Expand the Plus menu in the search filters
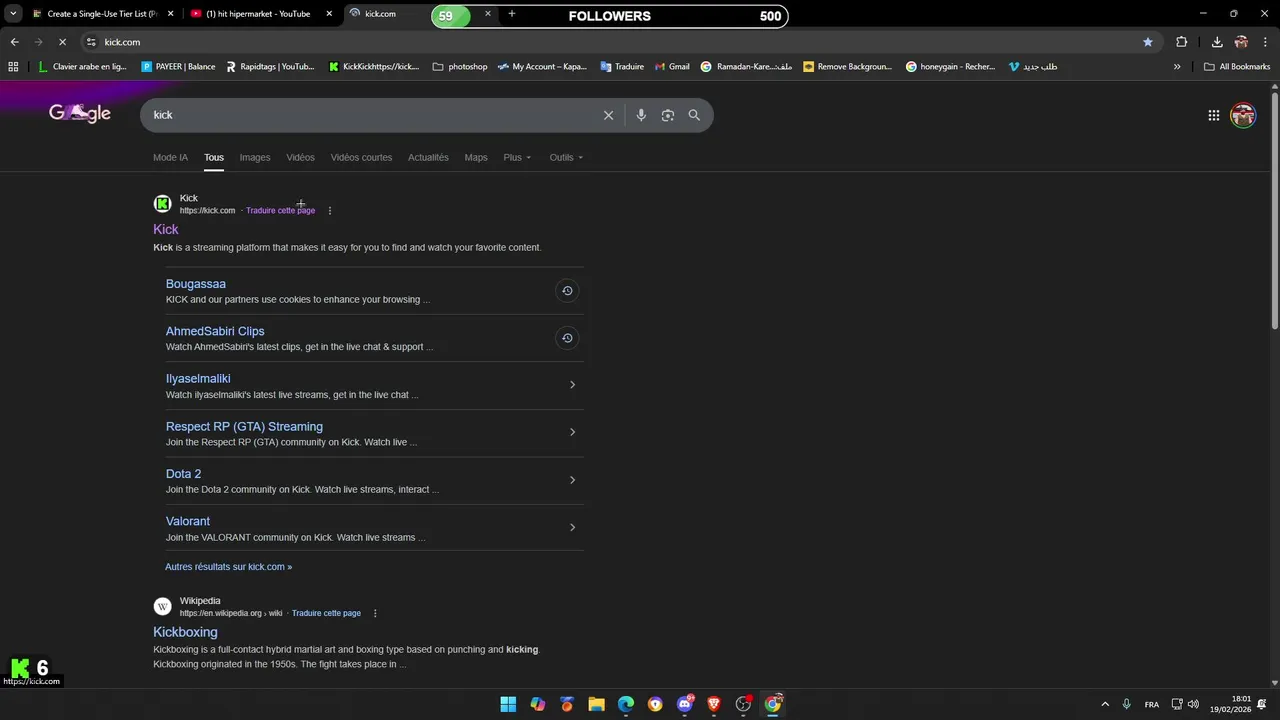This screenshot has height=720, width=1280. click(517, 157)
